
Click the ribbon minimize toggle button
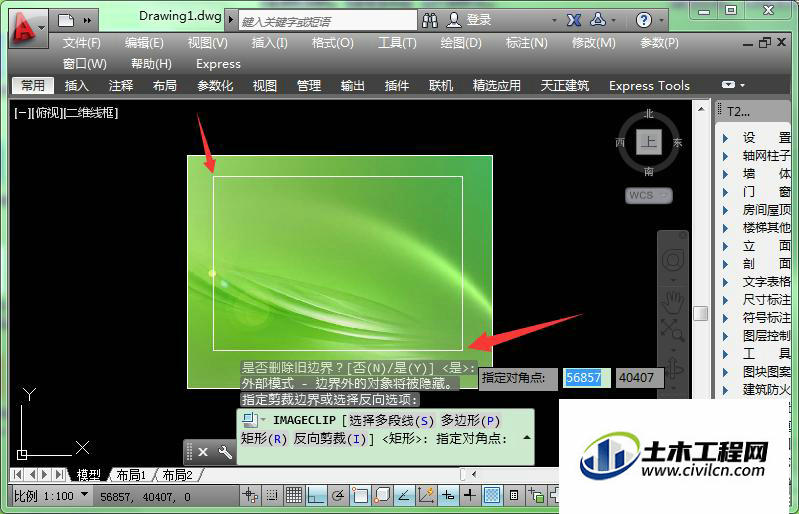click(x=729, y=85)
